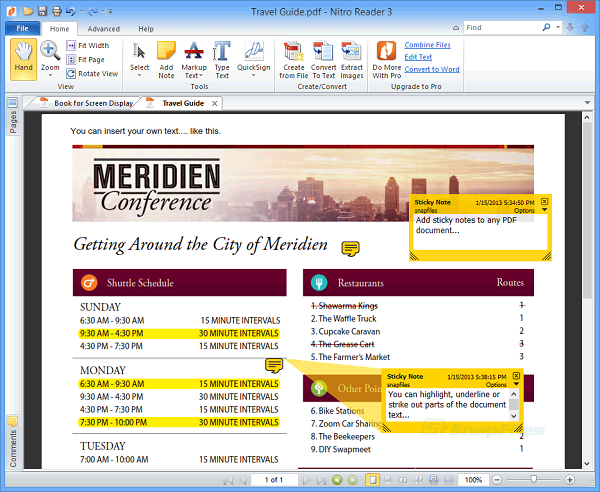Open the QuickSign dropdown
This screenshot has height=492, width=600.
tap(254, 76)
